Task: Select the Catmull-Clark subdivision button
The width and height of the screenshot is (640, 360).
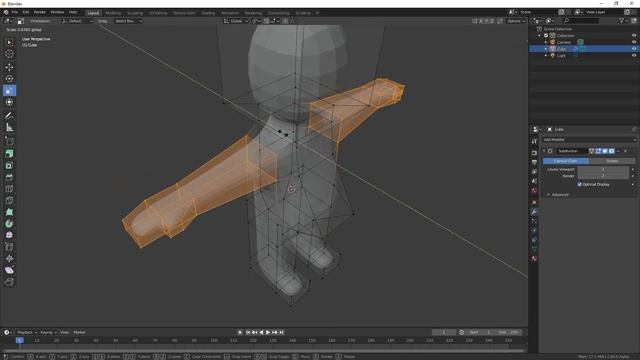Action: point(566,161)
